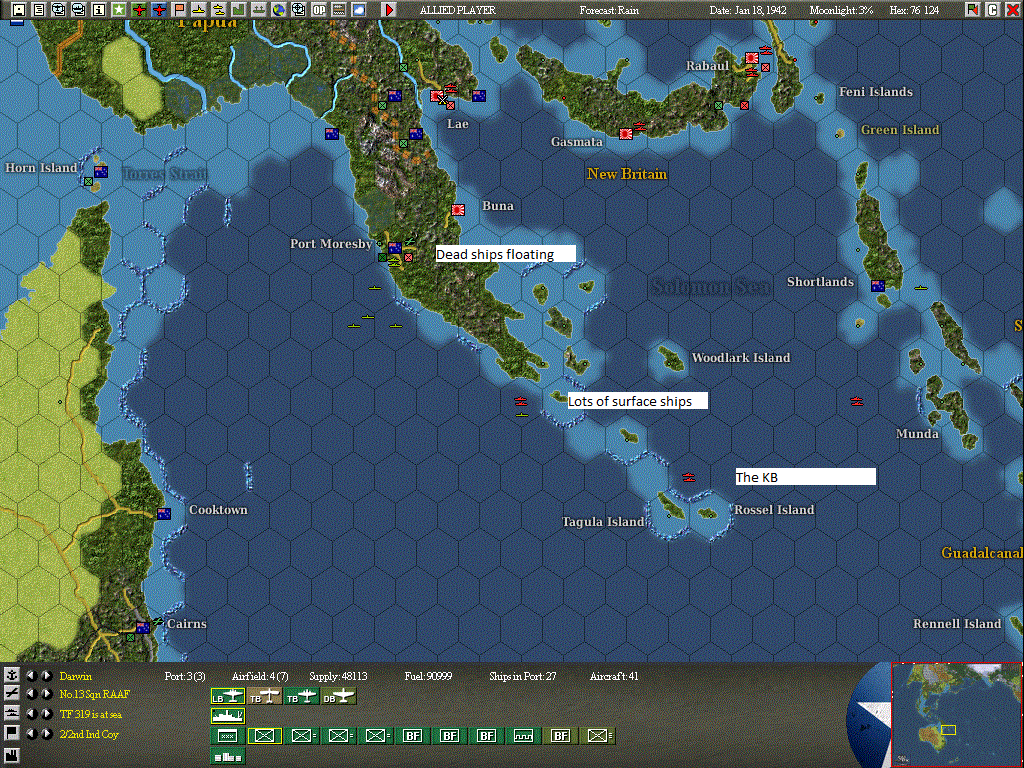
Task: Select the DB dive bomber icon
Action: (x=338, y=697)
